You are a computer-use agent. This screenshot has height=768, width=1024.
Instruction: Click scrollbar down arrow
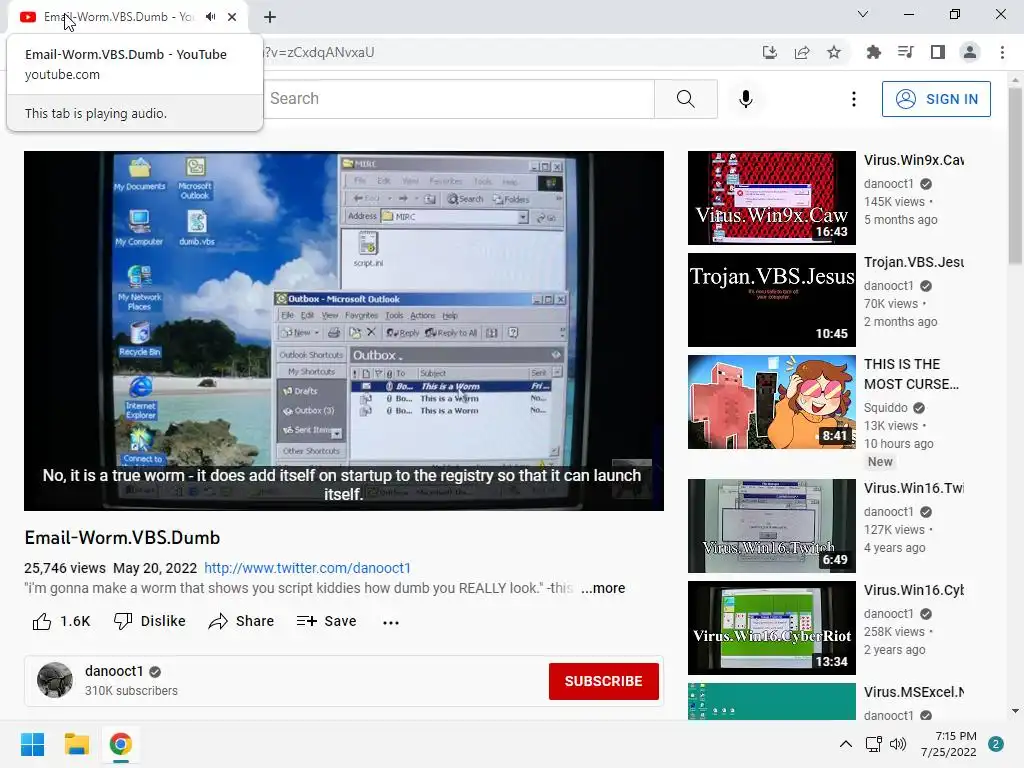pos(1015,711)
